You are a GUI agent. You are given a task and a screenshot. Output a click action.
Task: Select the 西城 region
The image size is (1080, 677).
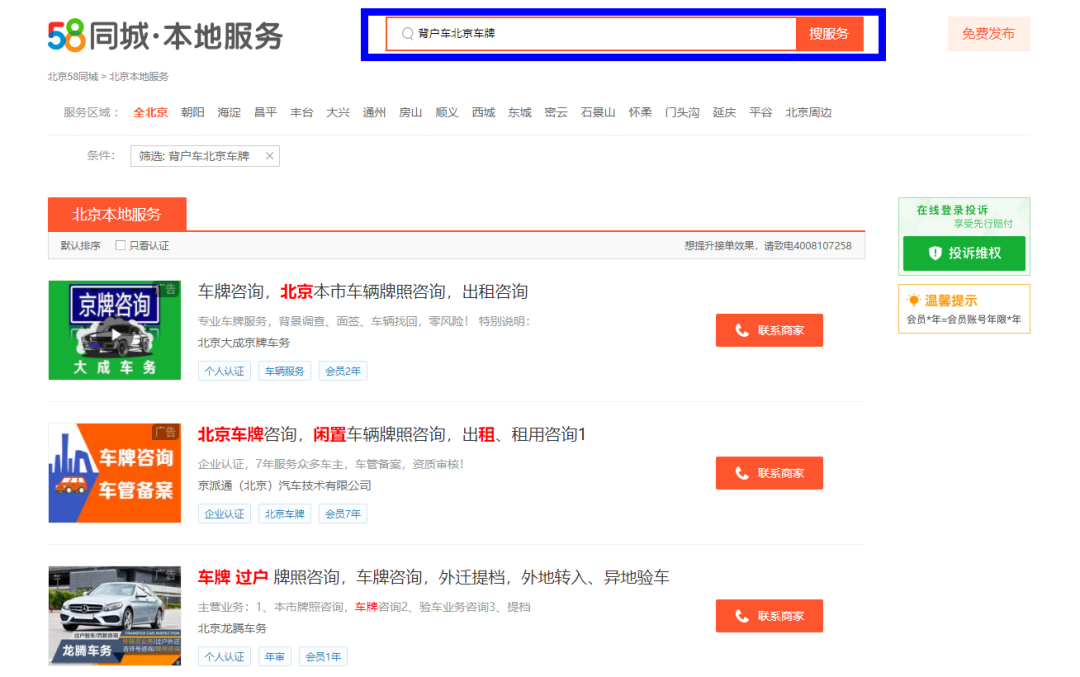point(483,112)
